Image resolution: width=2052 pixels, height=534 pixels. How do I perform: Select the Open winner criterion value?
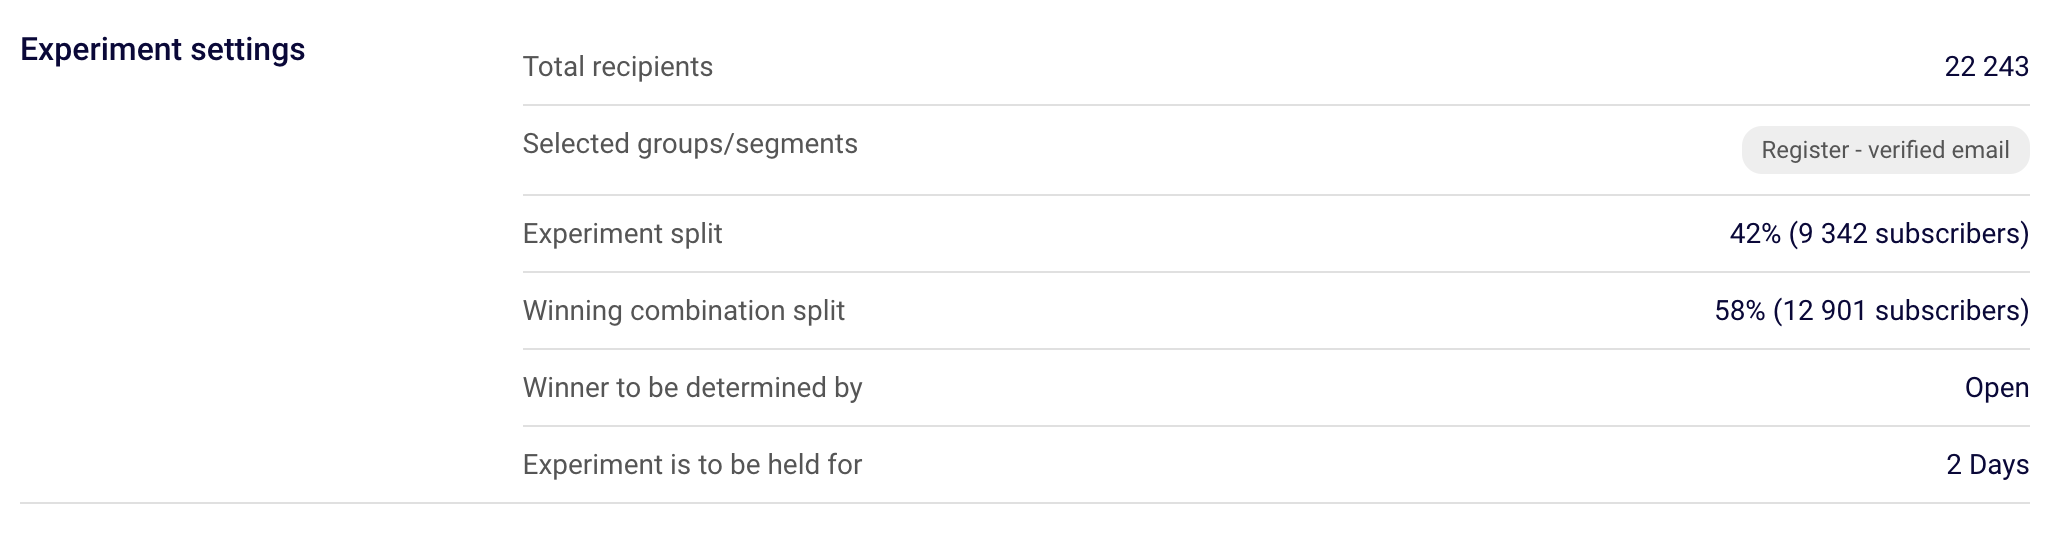coord(1997,388)
